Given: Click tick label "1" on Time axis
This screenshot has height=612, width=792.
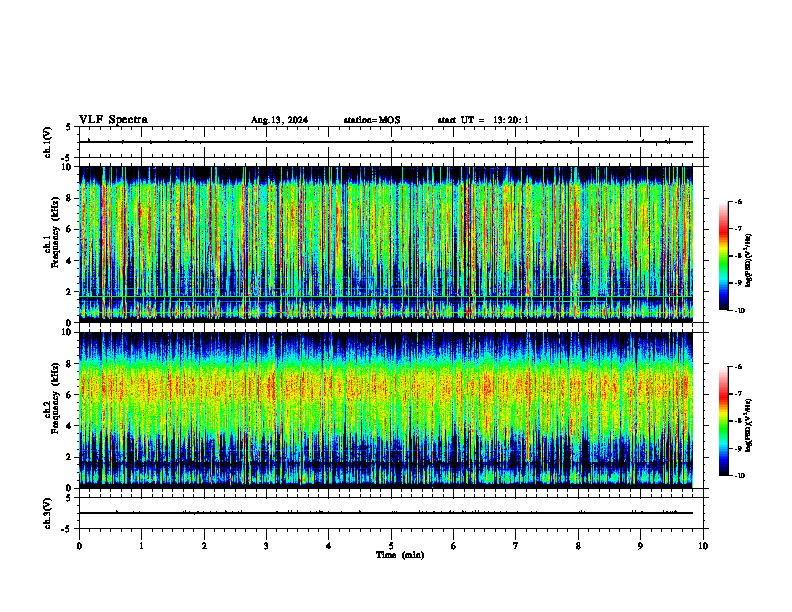Looking at the screenshot, I should tap(141, 546).
